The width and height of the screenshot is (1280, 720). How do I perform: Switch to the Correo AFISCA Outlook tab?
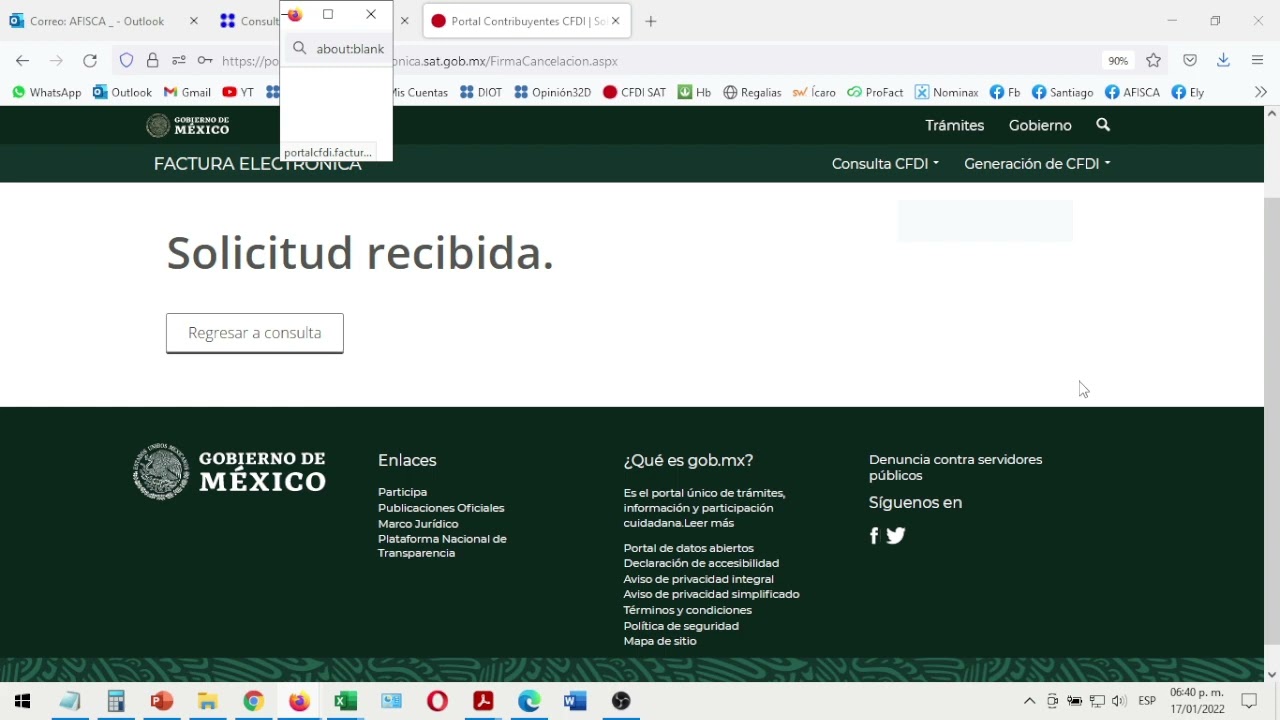(x=97, y=21)
